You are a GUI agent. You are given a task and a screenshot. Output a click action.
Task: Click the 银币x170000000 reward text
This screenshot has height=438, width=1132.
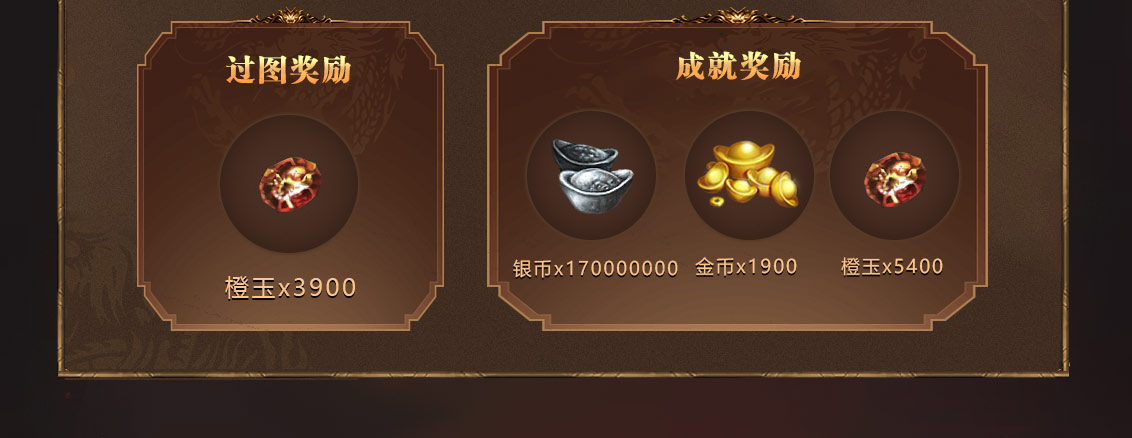click(x=596, y=268)
